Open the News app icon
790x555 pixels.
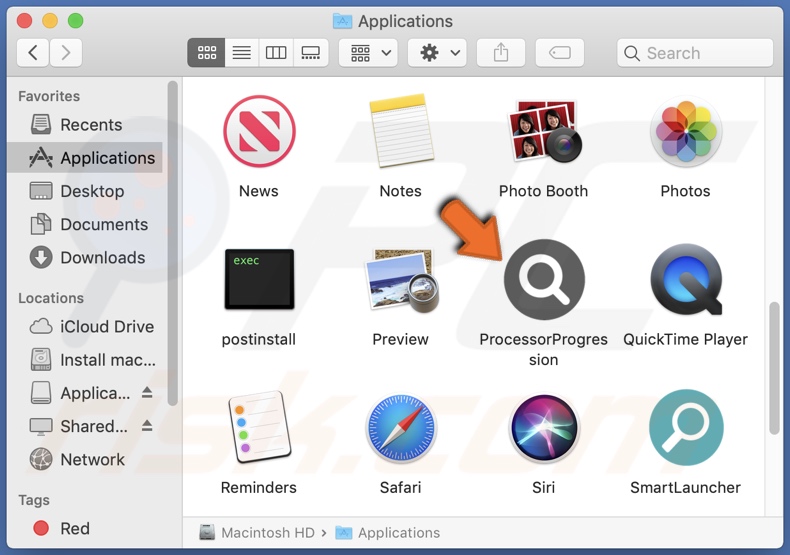coord(259,131)
